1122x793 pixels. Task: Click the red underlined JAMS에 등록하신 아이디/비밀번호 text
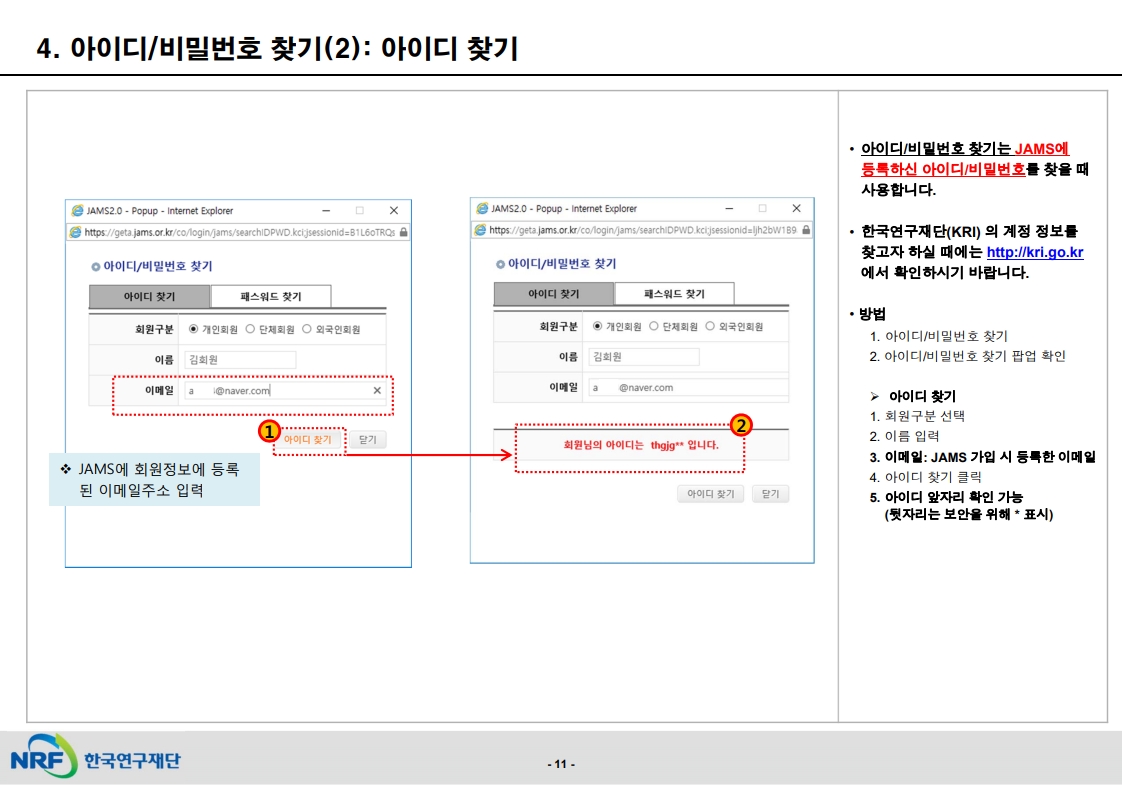pos(965,159)
